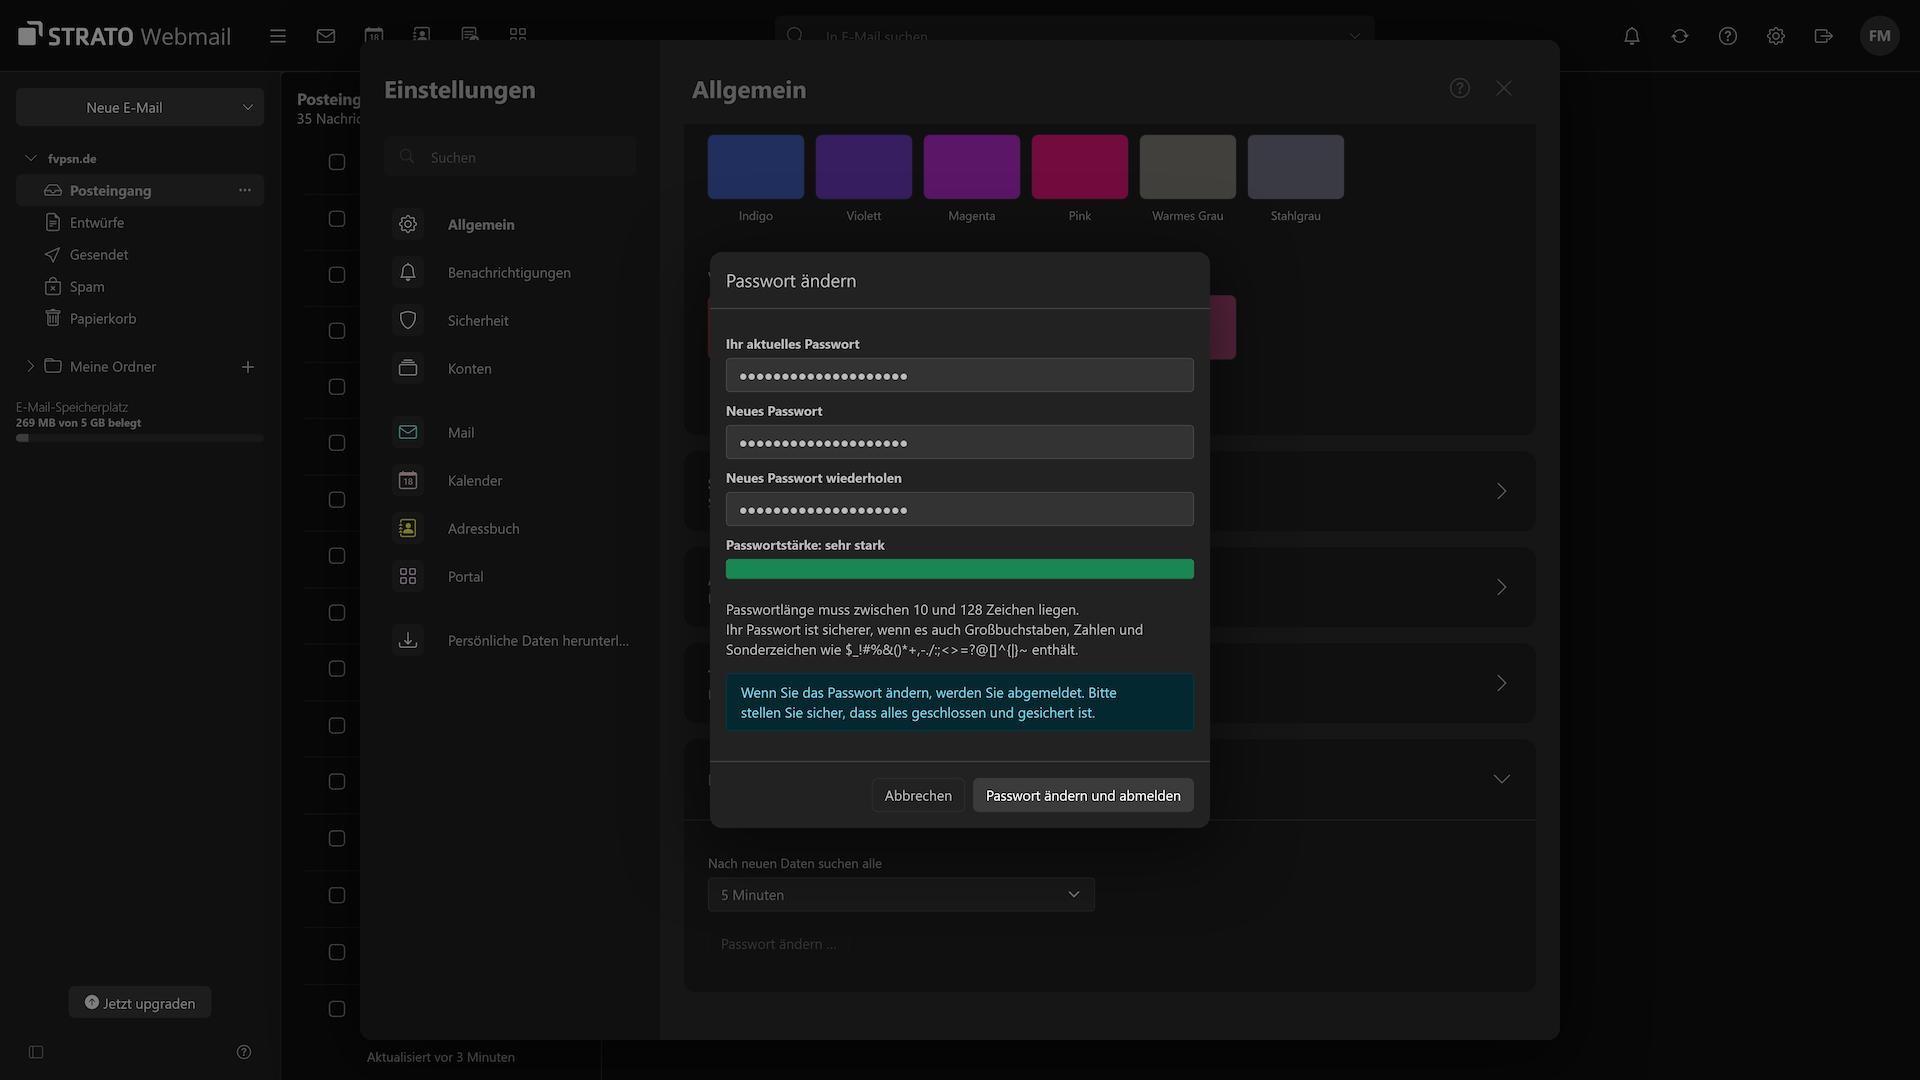Click the Neues Passwort wiederholen field
The width and height of the screenshot is (1920, 1080).
tap(960, 509)
